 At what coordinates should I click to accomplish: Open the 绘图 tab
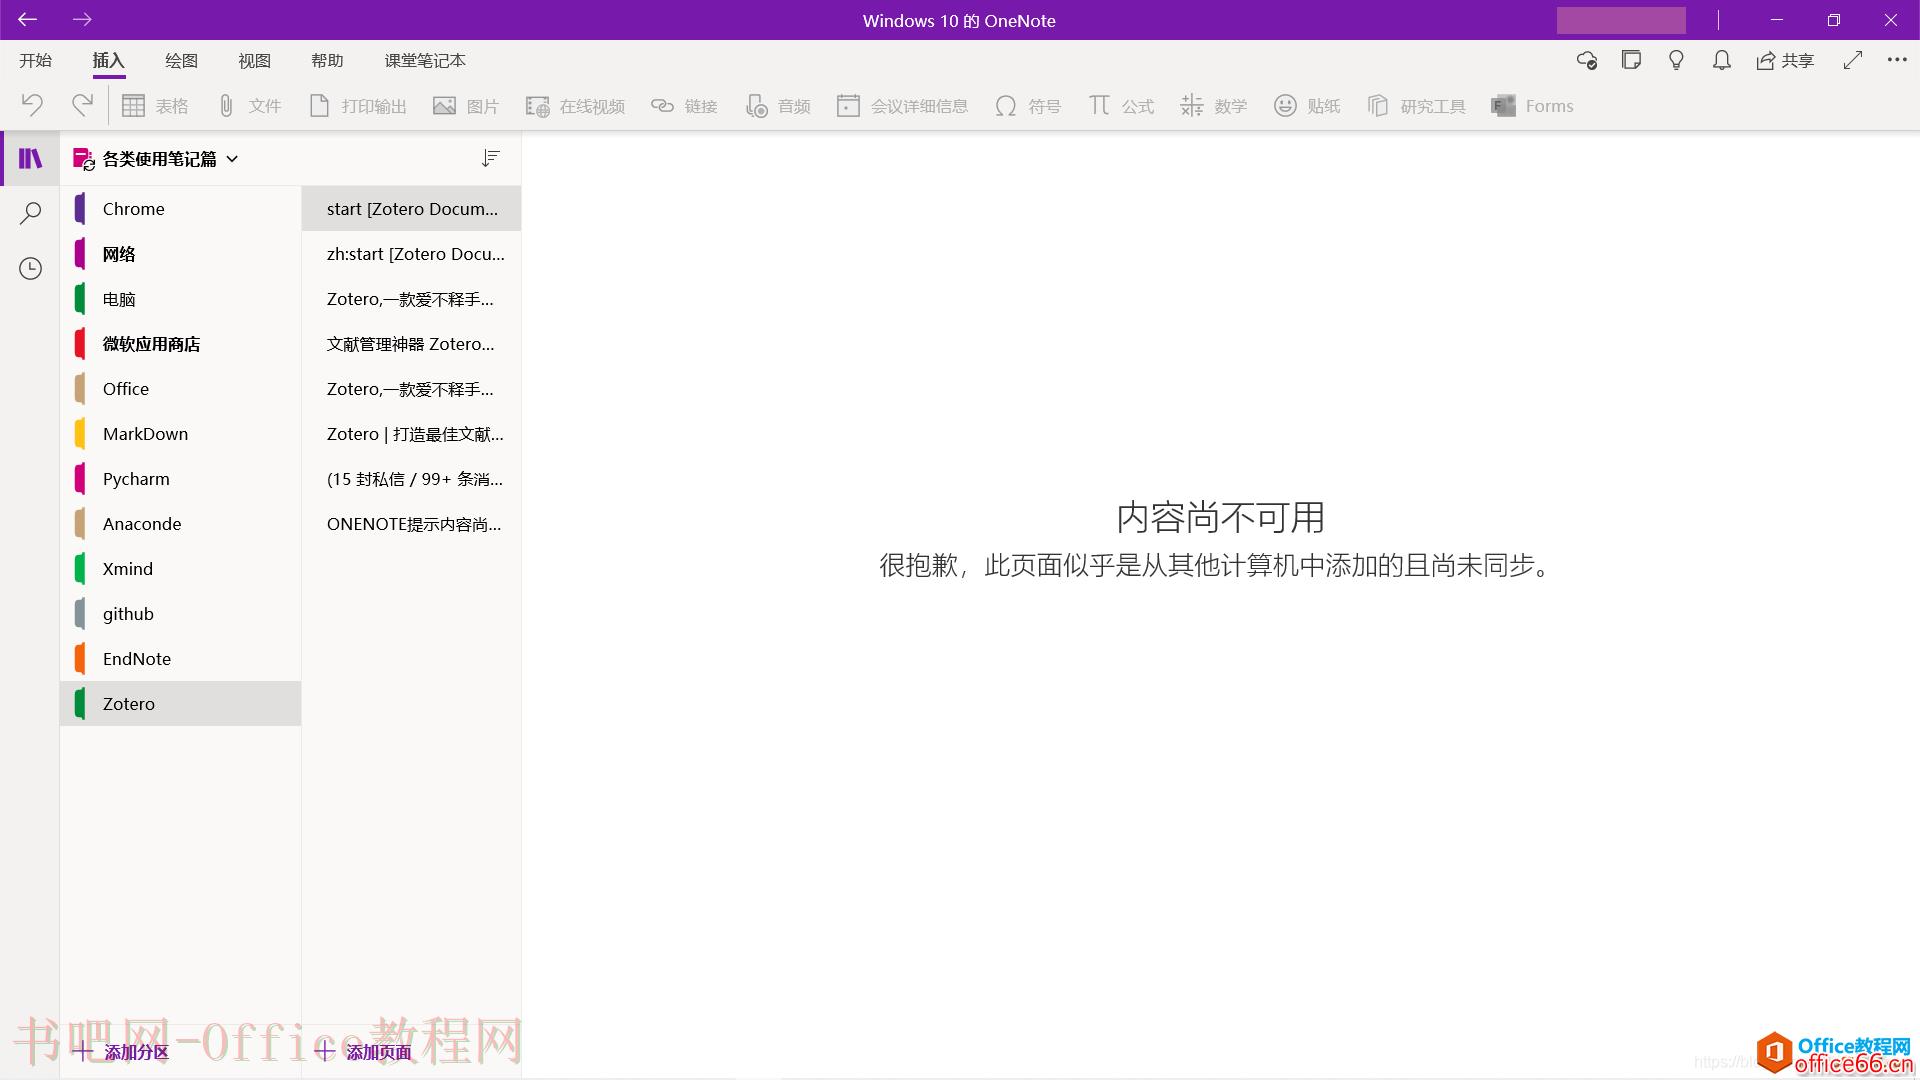click(x=181, y=61)
